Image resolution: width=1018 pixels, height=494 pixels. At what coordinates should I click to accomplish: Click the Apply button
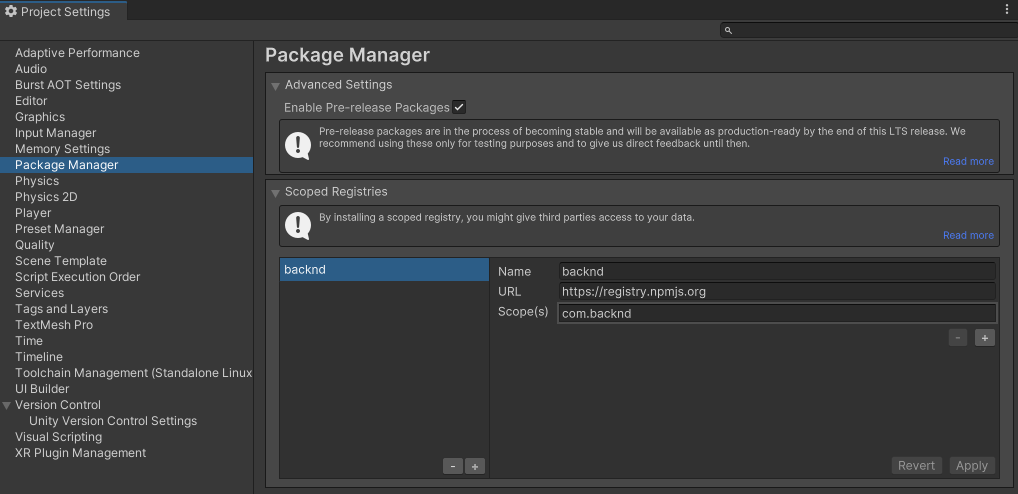(971, 465)
